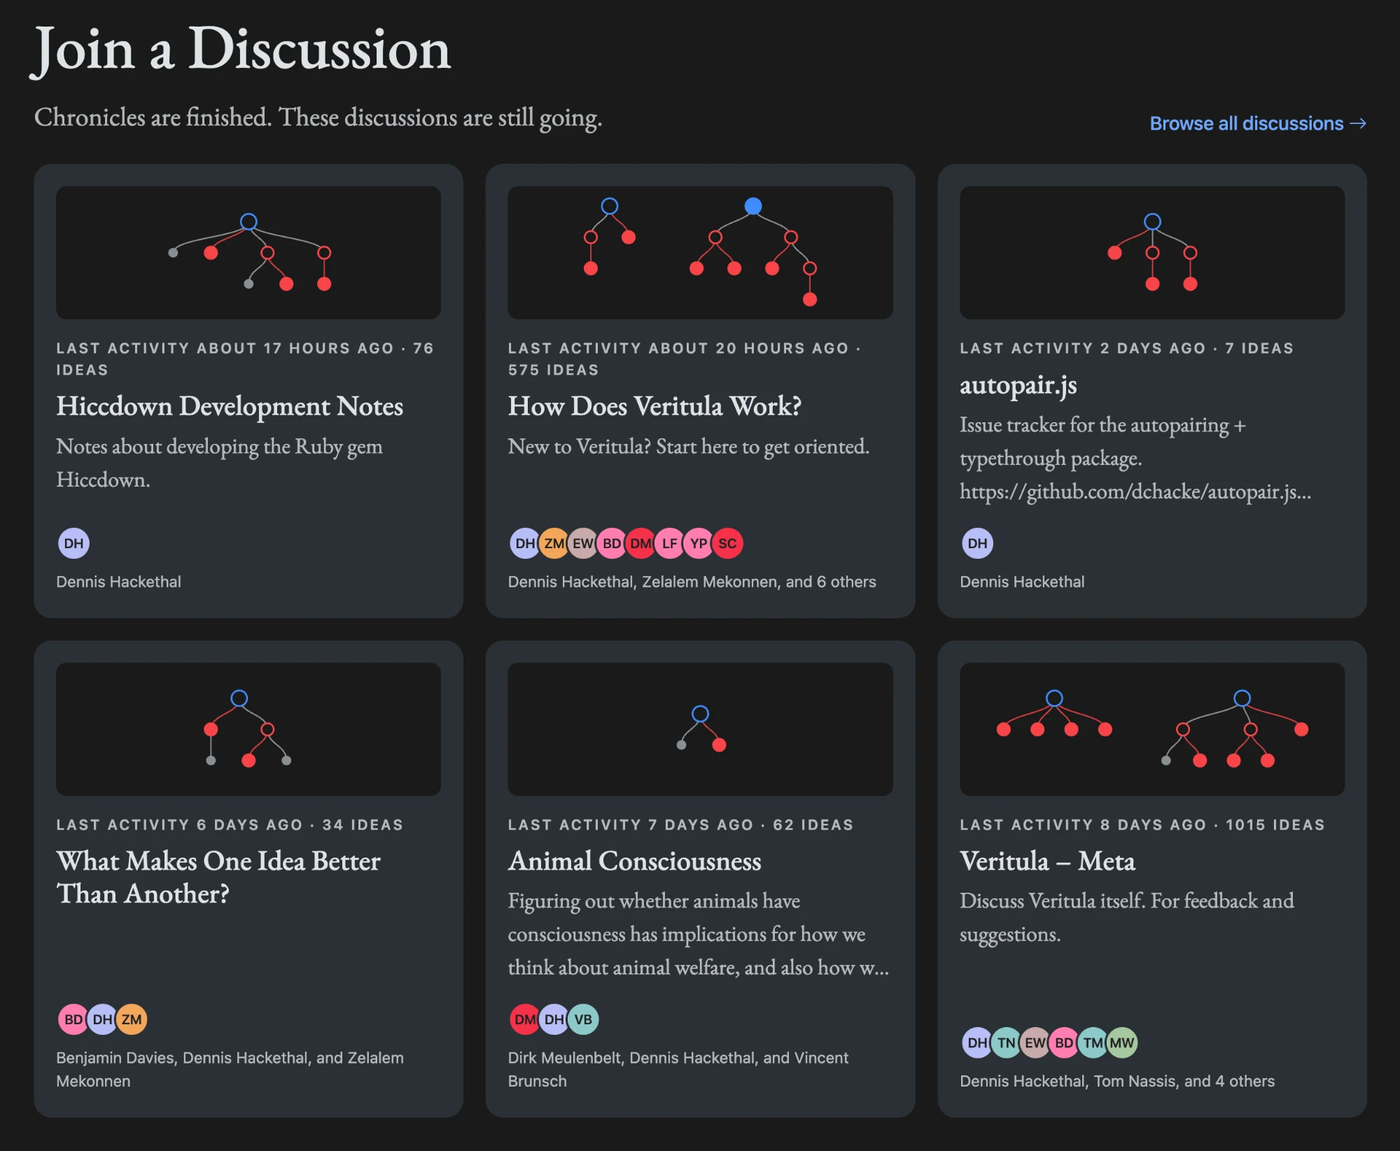1400x1151 pixels.
Task: Click the TN avatar in Veritula – Meta card
Action: (x=1006, y=1042)
